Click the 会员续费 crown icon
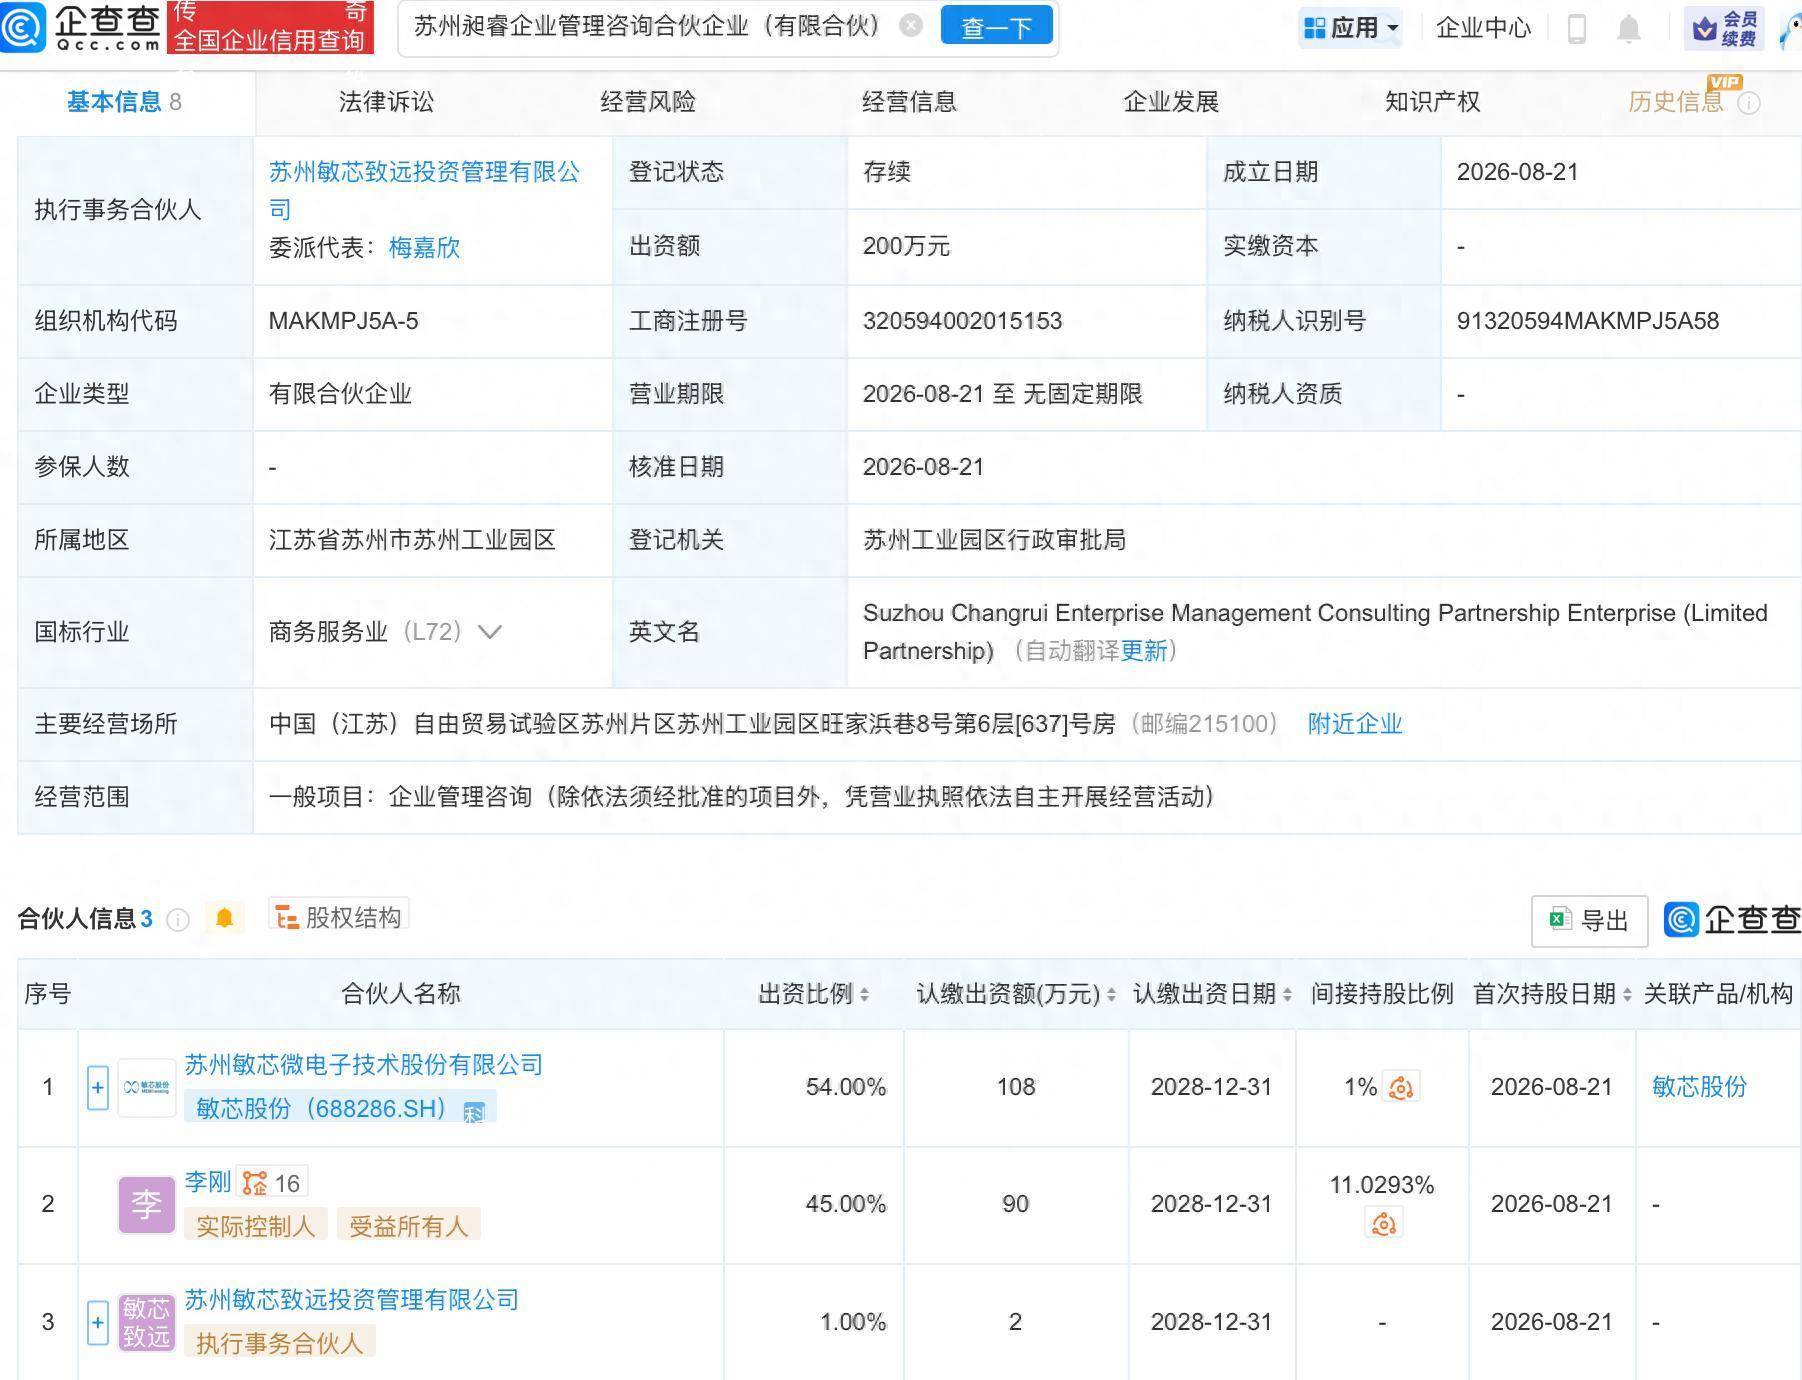 click(x=1725, y=28)
